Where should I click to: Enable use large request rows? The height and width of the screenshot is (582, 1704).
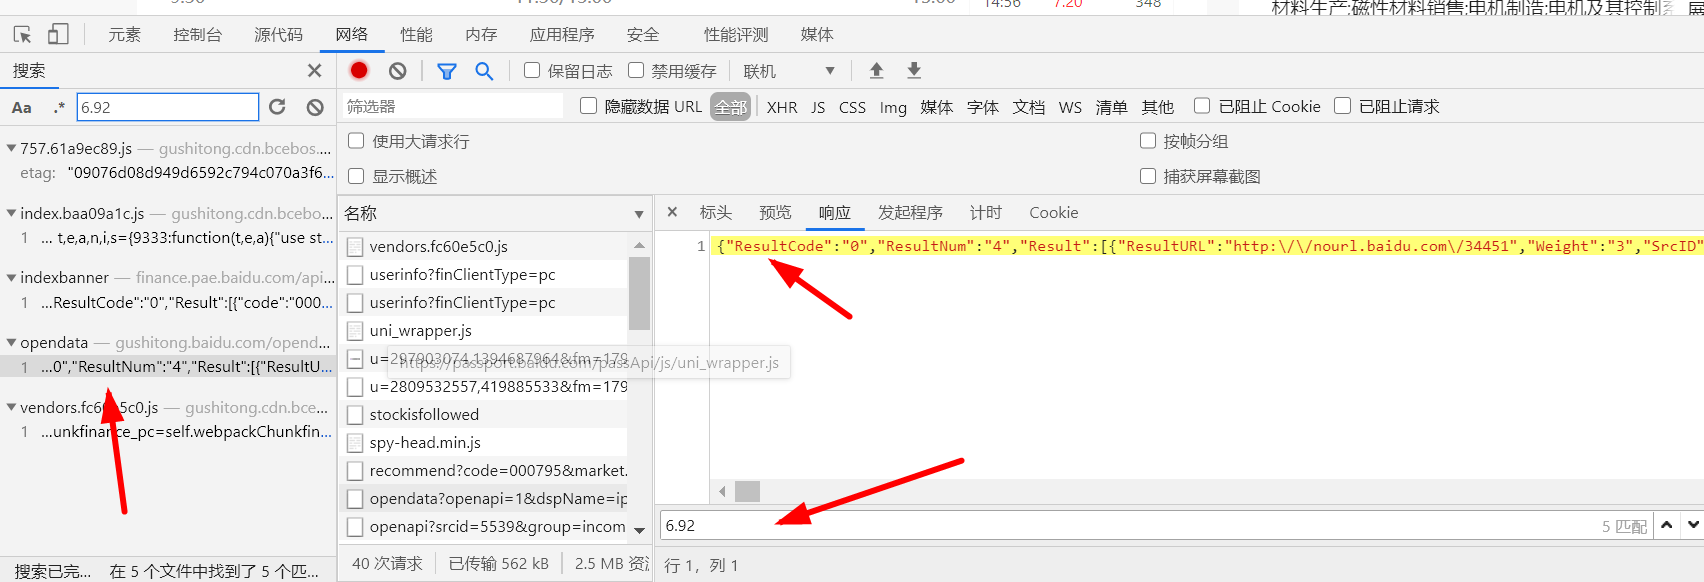356,140
